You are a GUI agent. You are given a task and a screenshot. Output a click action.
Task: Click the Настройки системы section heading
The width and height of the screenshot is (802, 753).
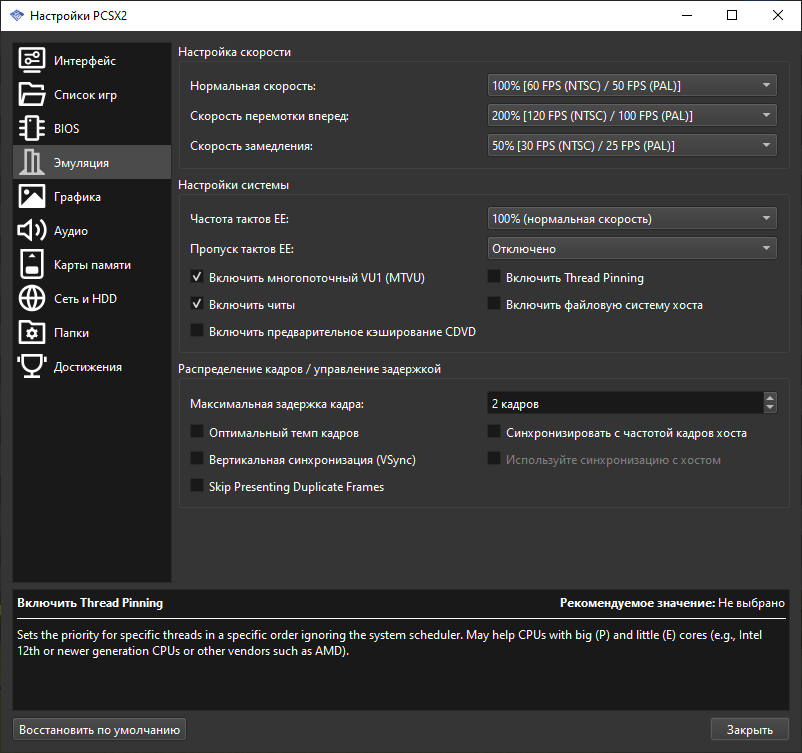233,185
